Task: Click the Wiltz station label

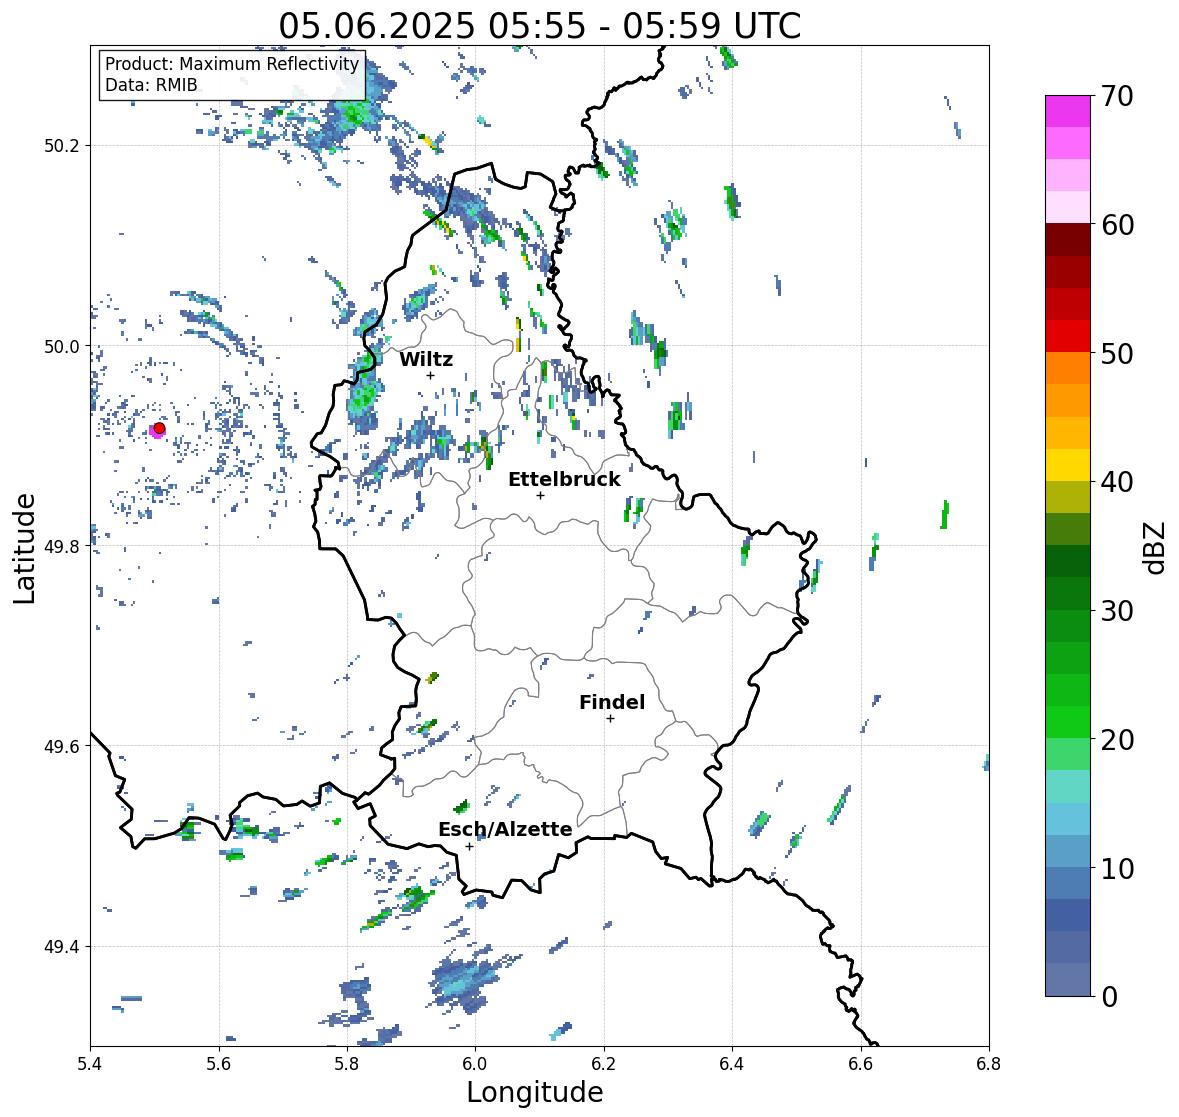Action: point(426,359)
